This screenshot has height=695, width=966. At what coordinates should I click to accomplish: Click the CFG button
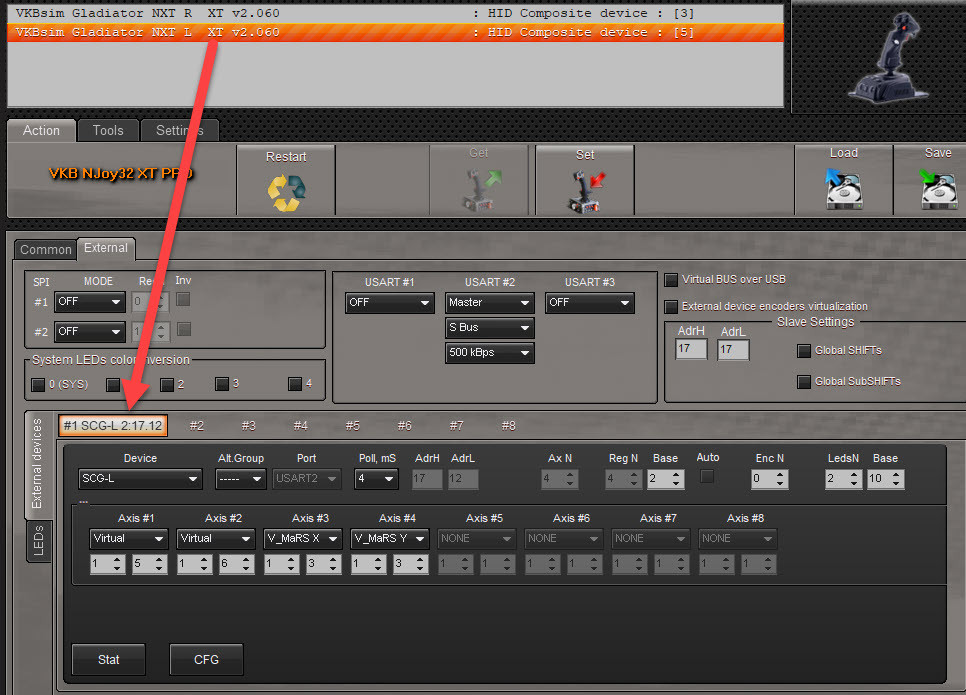pos(206,660)
